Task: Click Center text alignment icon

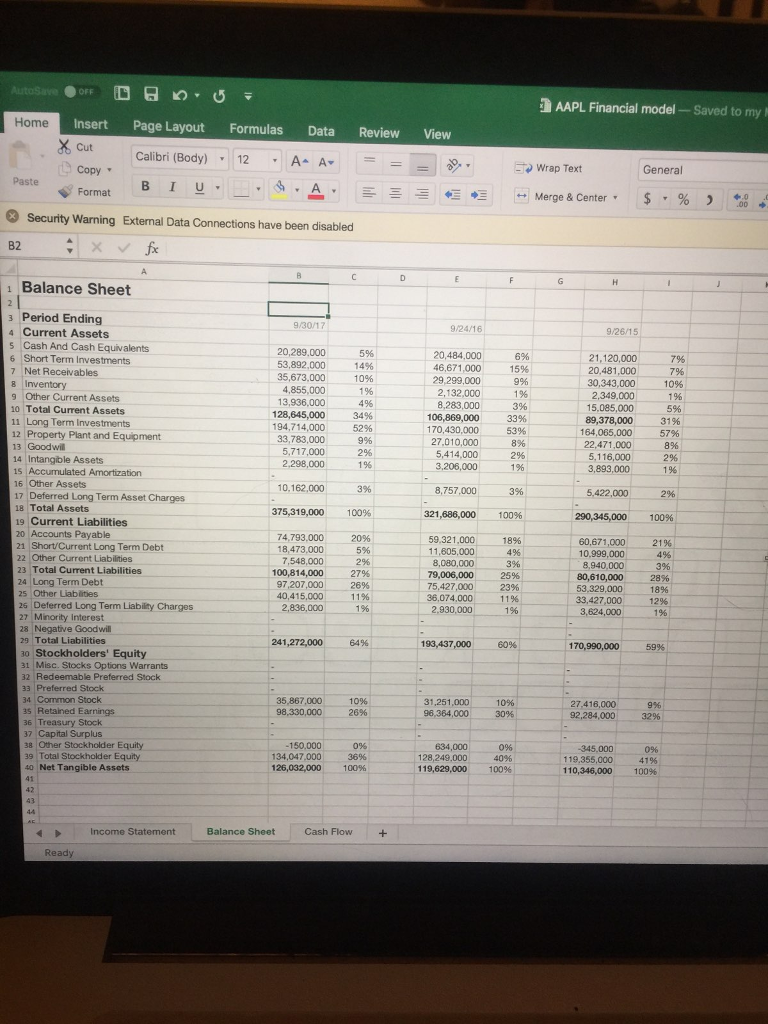Action: tap(395, 193)
